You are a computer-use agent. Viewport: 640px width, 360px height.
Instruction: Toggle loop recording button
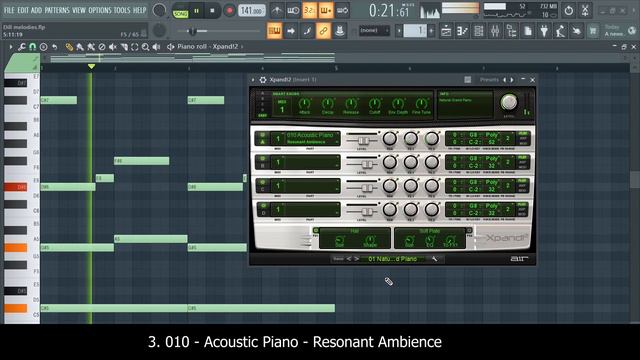tap(342, 11)
